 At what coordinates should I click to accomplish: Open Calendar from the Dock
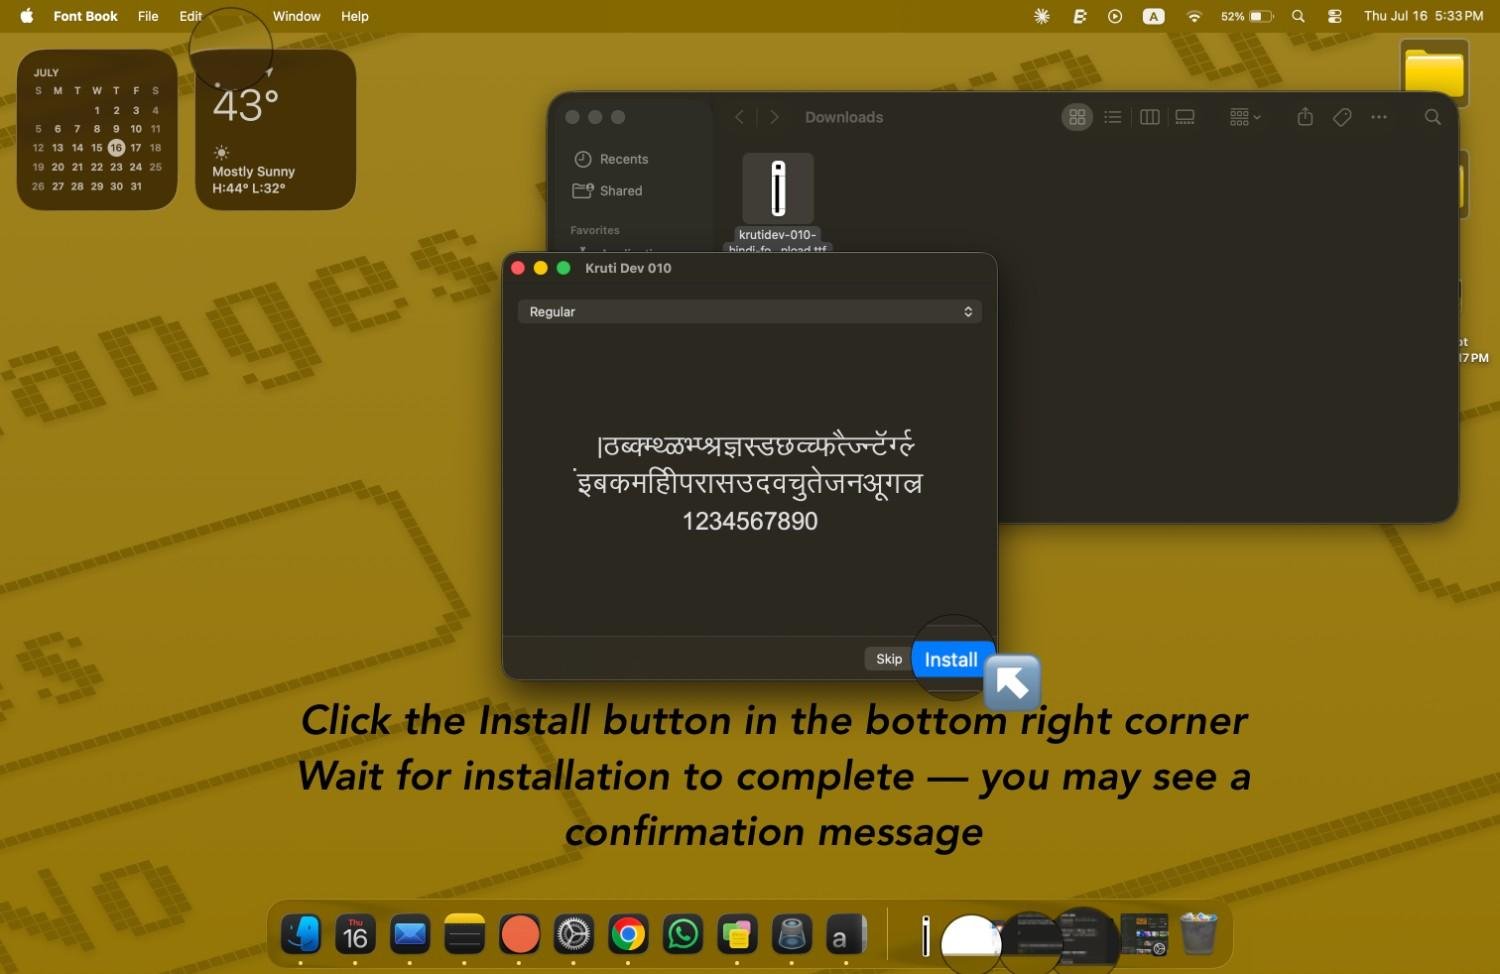[355, 935]
